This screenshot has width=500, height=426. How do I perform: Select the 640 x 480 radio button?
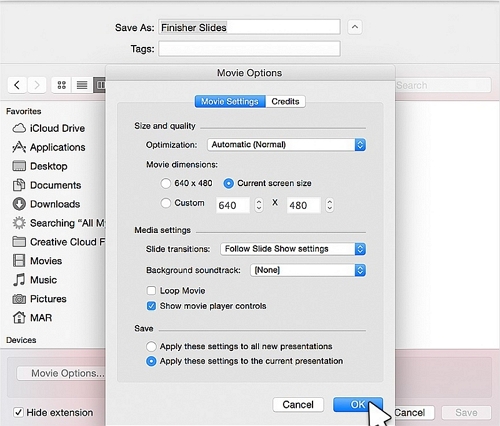166,183
